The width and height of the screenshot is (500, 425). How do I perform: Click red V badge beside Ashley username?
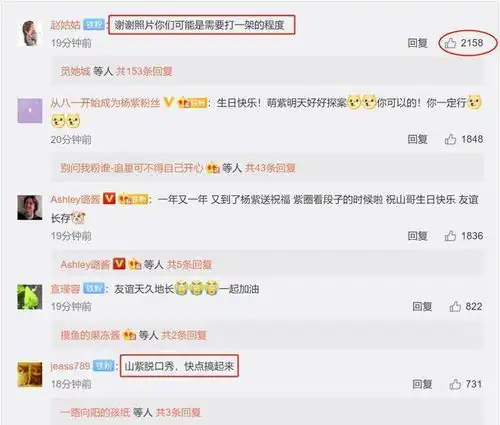pos(109,199)
